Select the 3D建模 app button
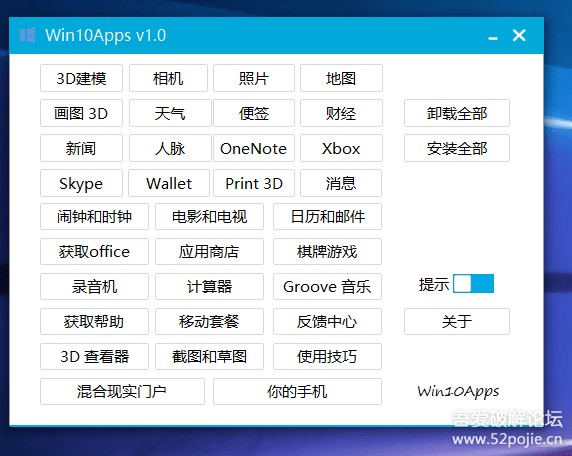 [x=81, y=78]
